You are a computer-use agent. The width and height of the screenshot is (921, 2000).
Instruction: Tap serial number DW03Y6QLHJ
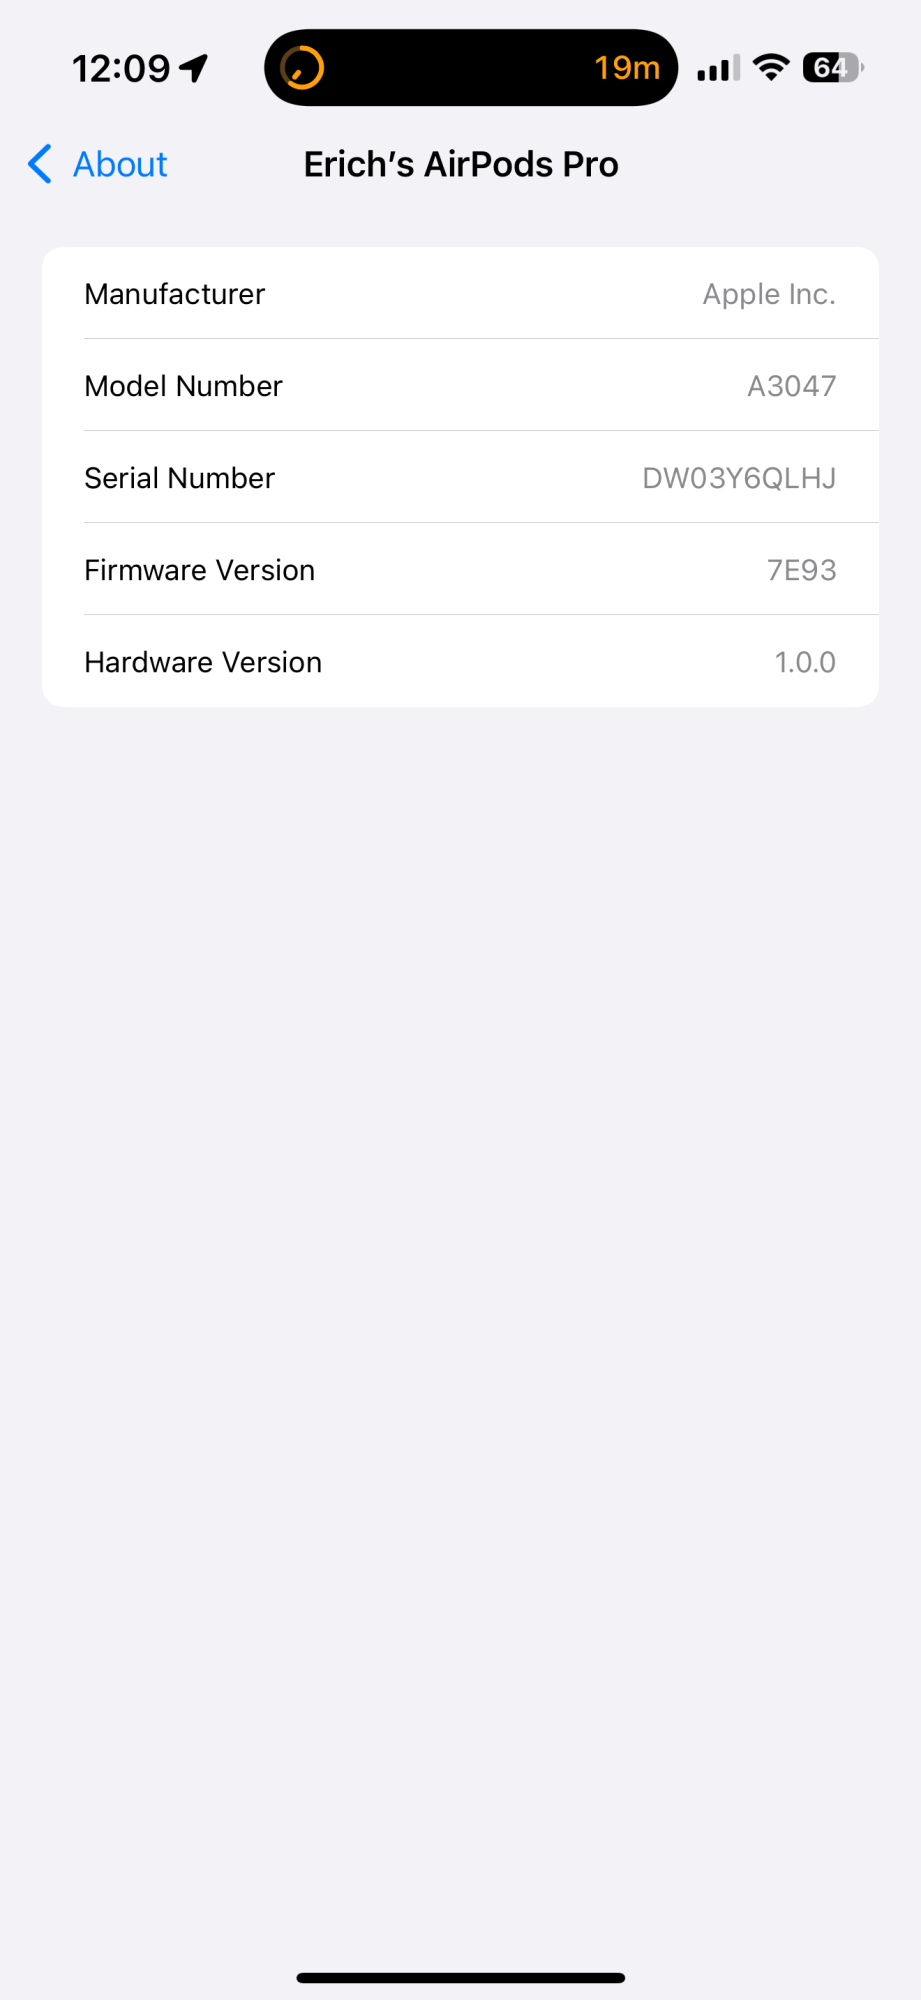(739, 478)
